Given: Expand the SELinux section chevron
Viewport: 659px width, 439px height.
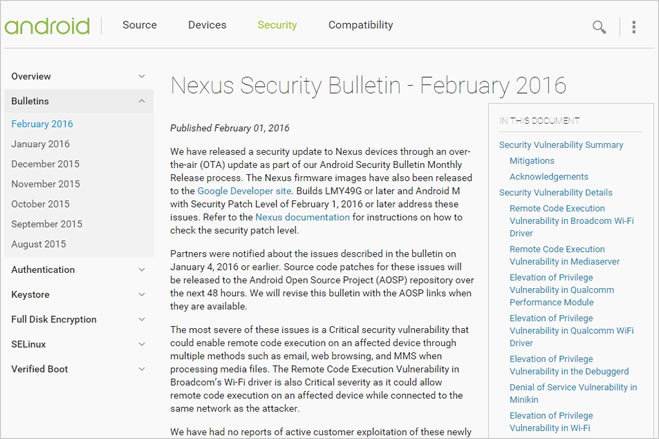Looking at the screenshot, I should (x=142, y=344).
